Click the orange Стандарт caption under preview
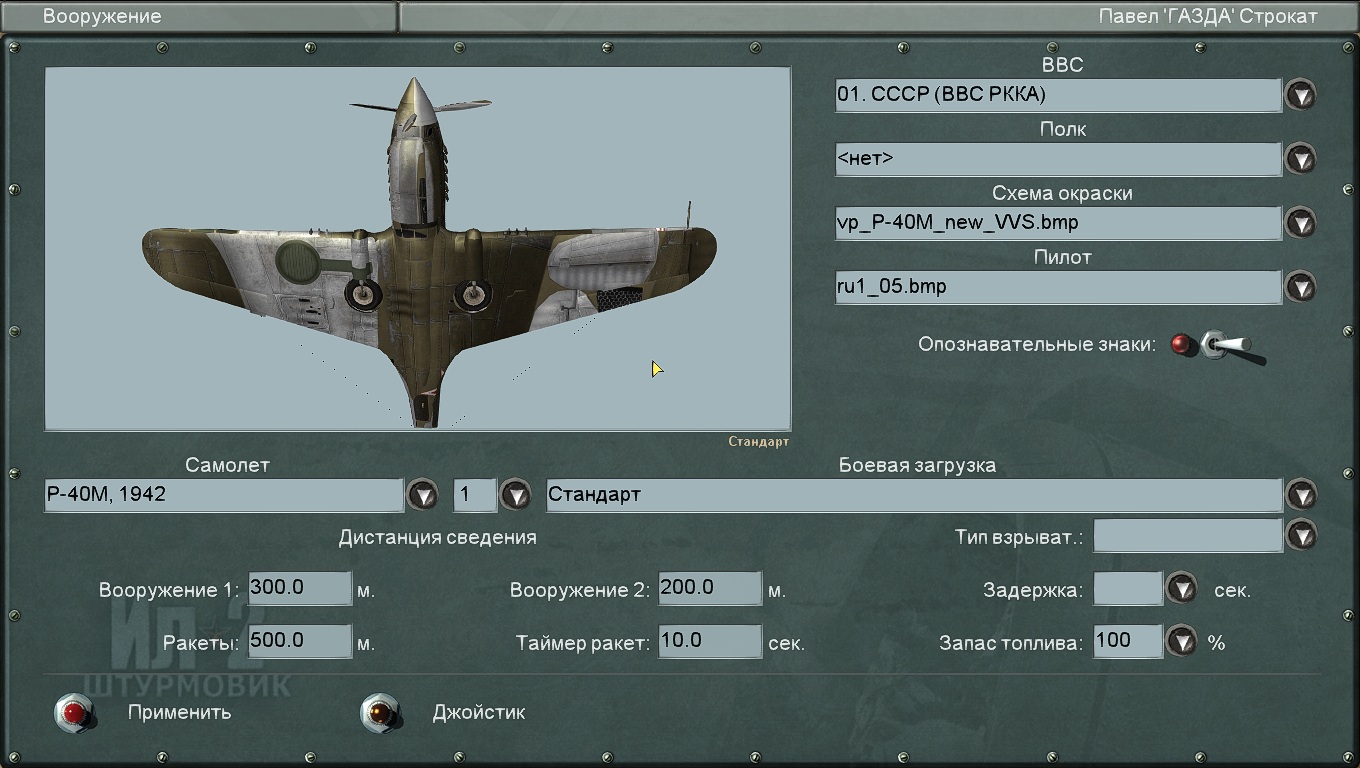Image resolution: width=1360 pixels, height=768 pixels. 758,441
